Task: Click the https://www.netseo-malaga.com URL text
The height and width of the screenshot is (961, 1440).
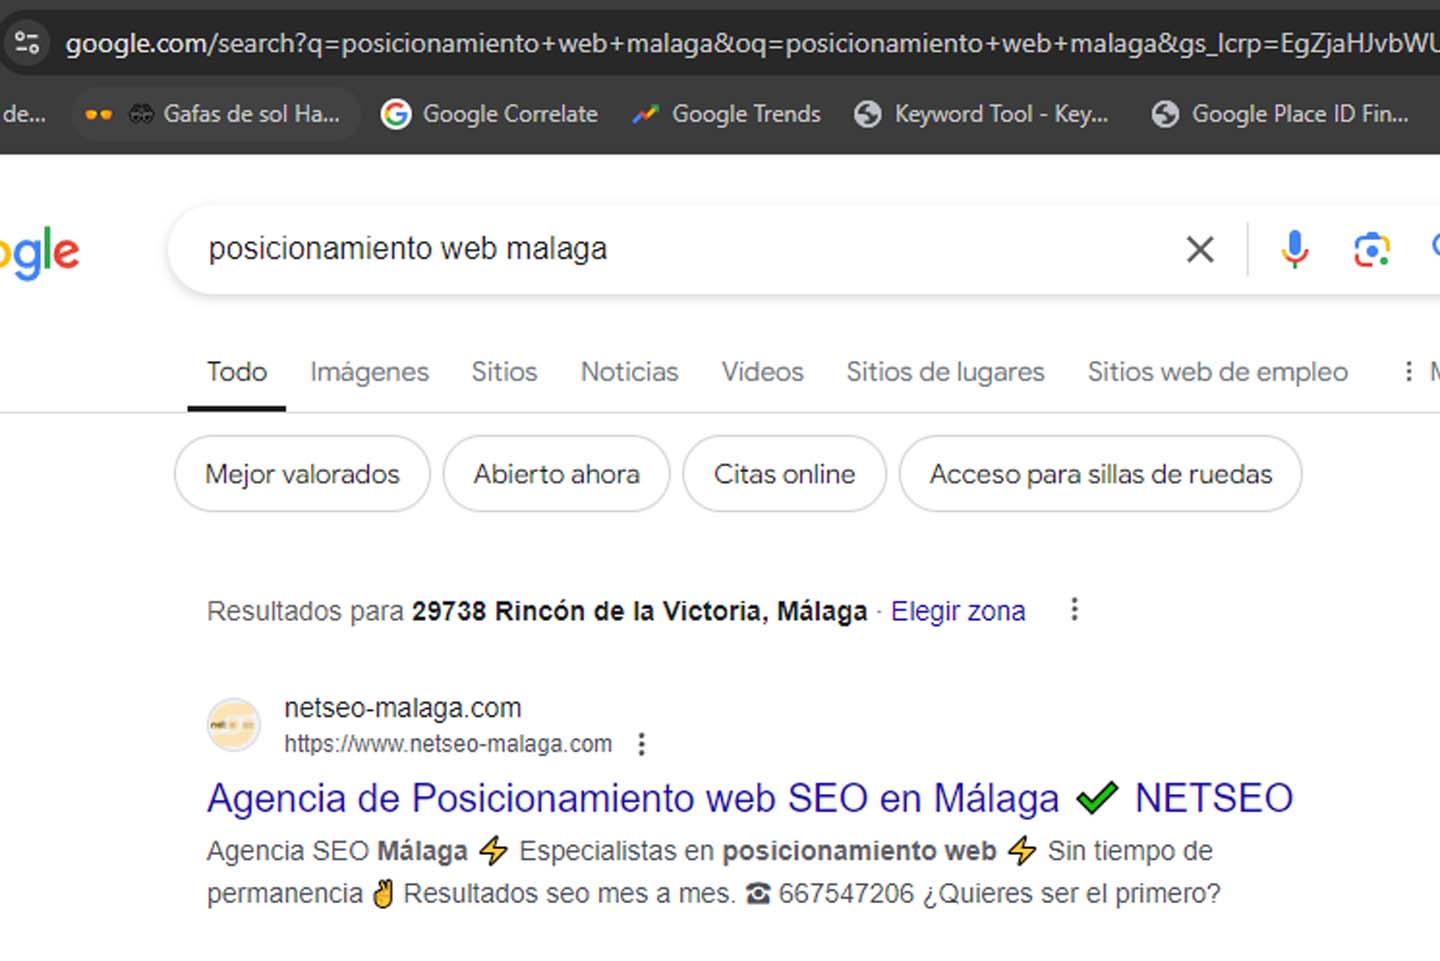Action: [x=448, y=744]
